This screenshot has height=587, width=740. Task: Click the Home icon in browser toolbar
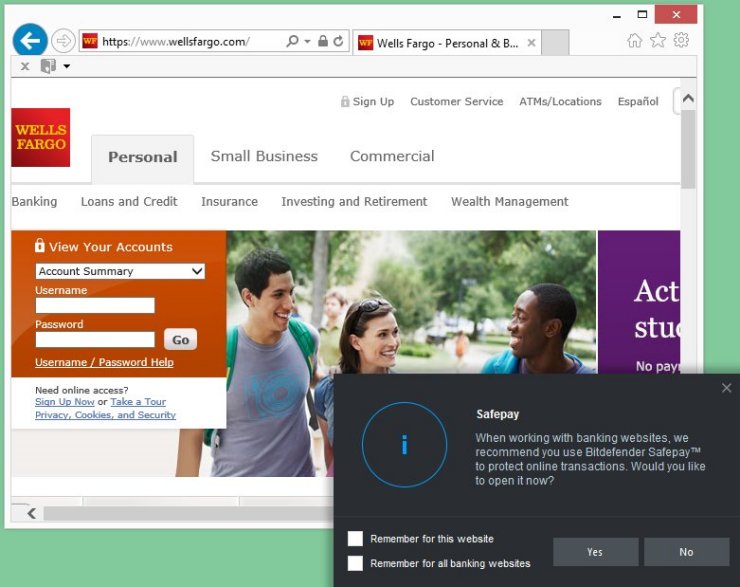[634, 41]
